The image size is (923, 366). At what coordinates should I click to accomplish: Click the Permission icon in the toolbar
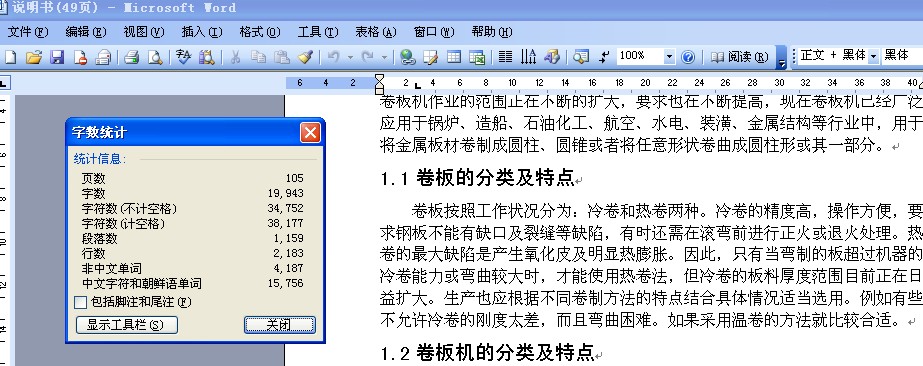pyautogui.click(x=80, y=57)
